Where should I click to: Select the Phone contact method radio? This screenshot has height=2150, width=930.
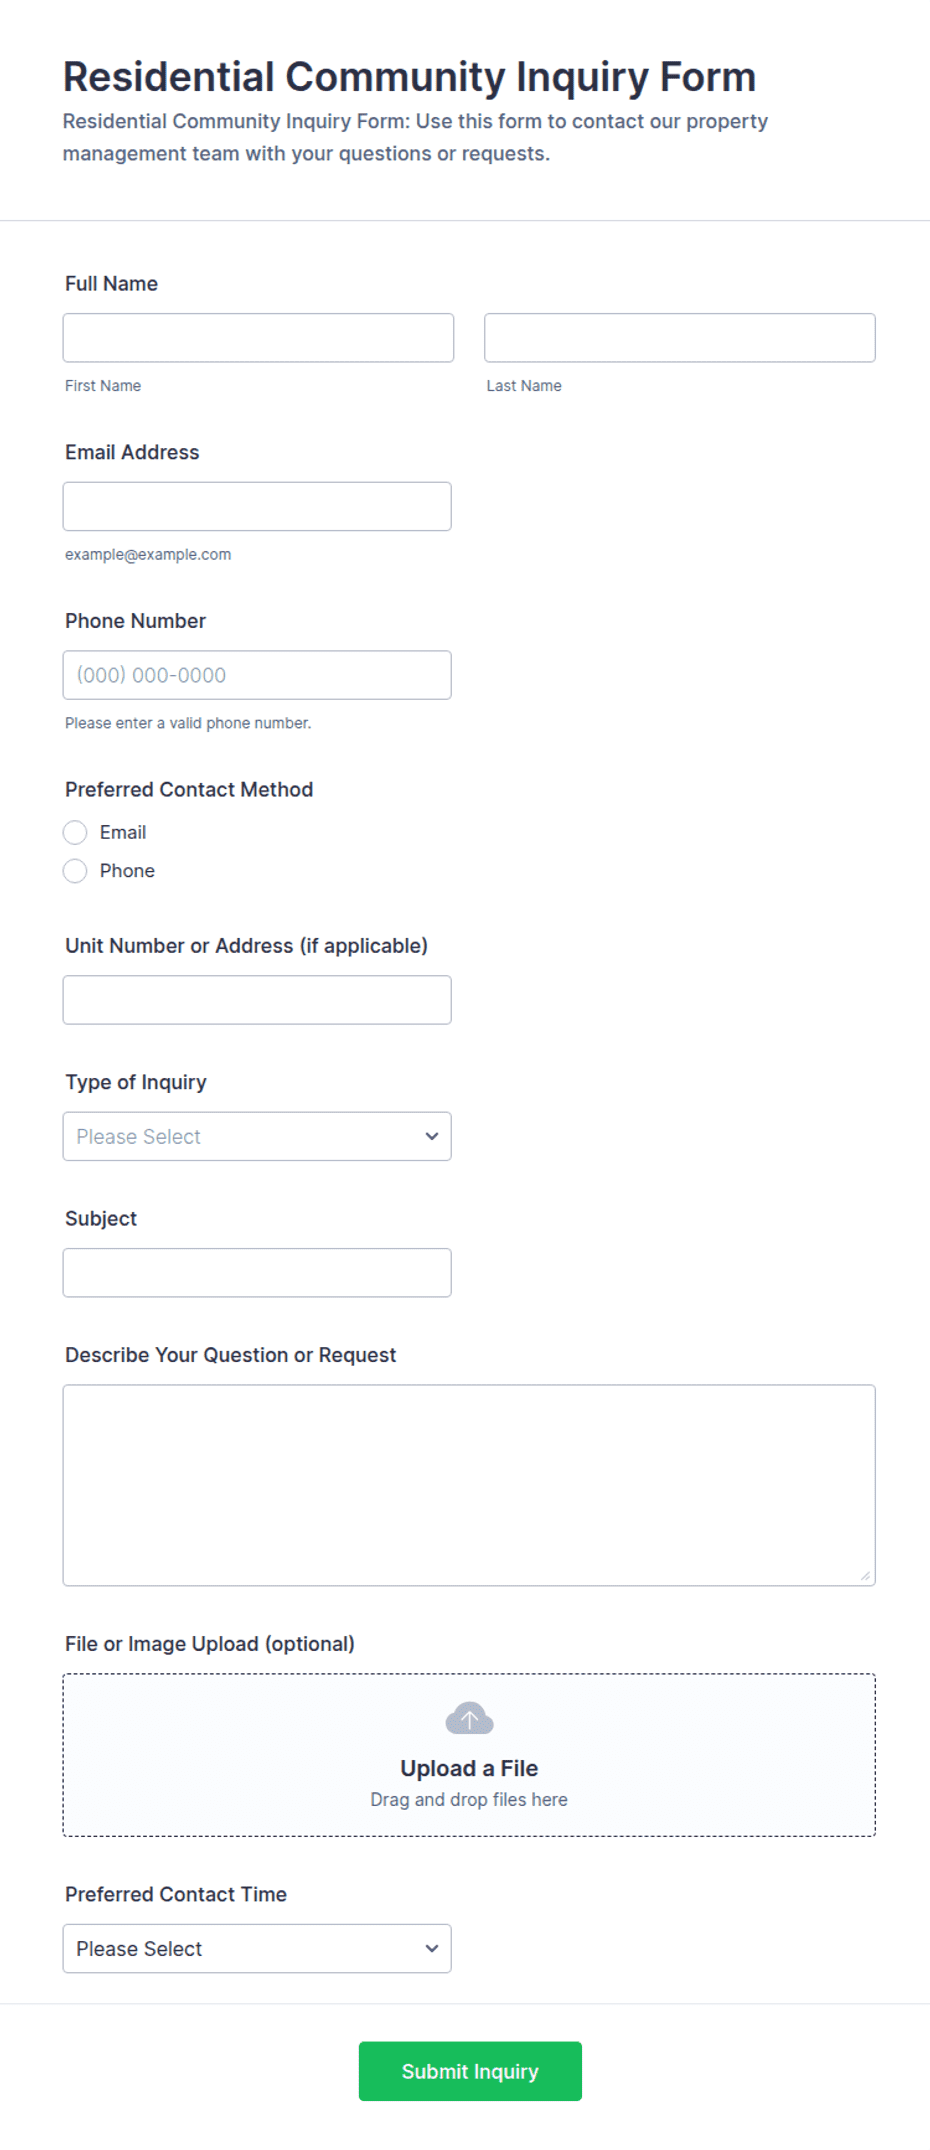coord(75,871)
